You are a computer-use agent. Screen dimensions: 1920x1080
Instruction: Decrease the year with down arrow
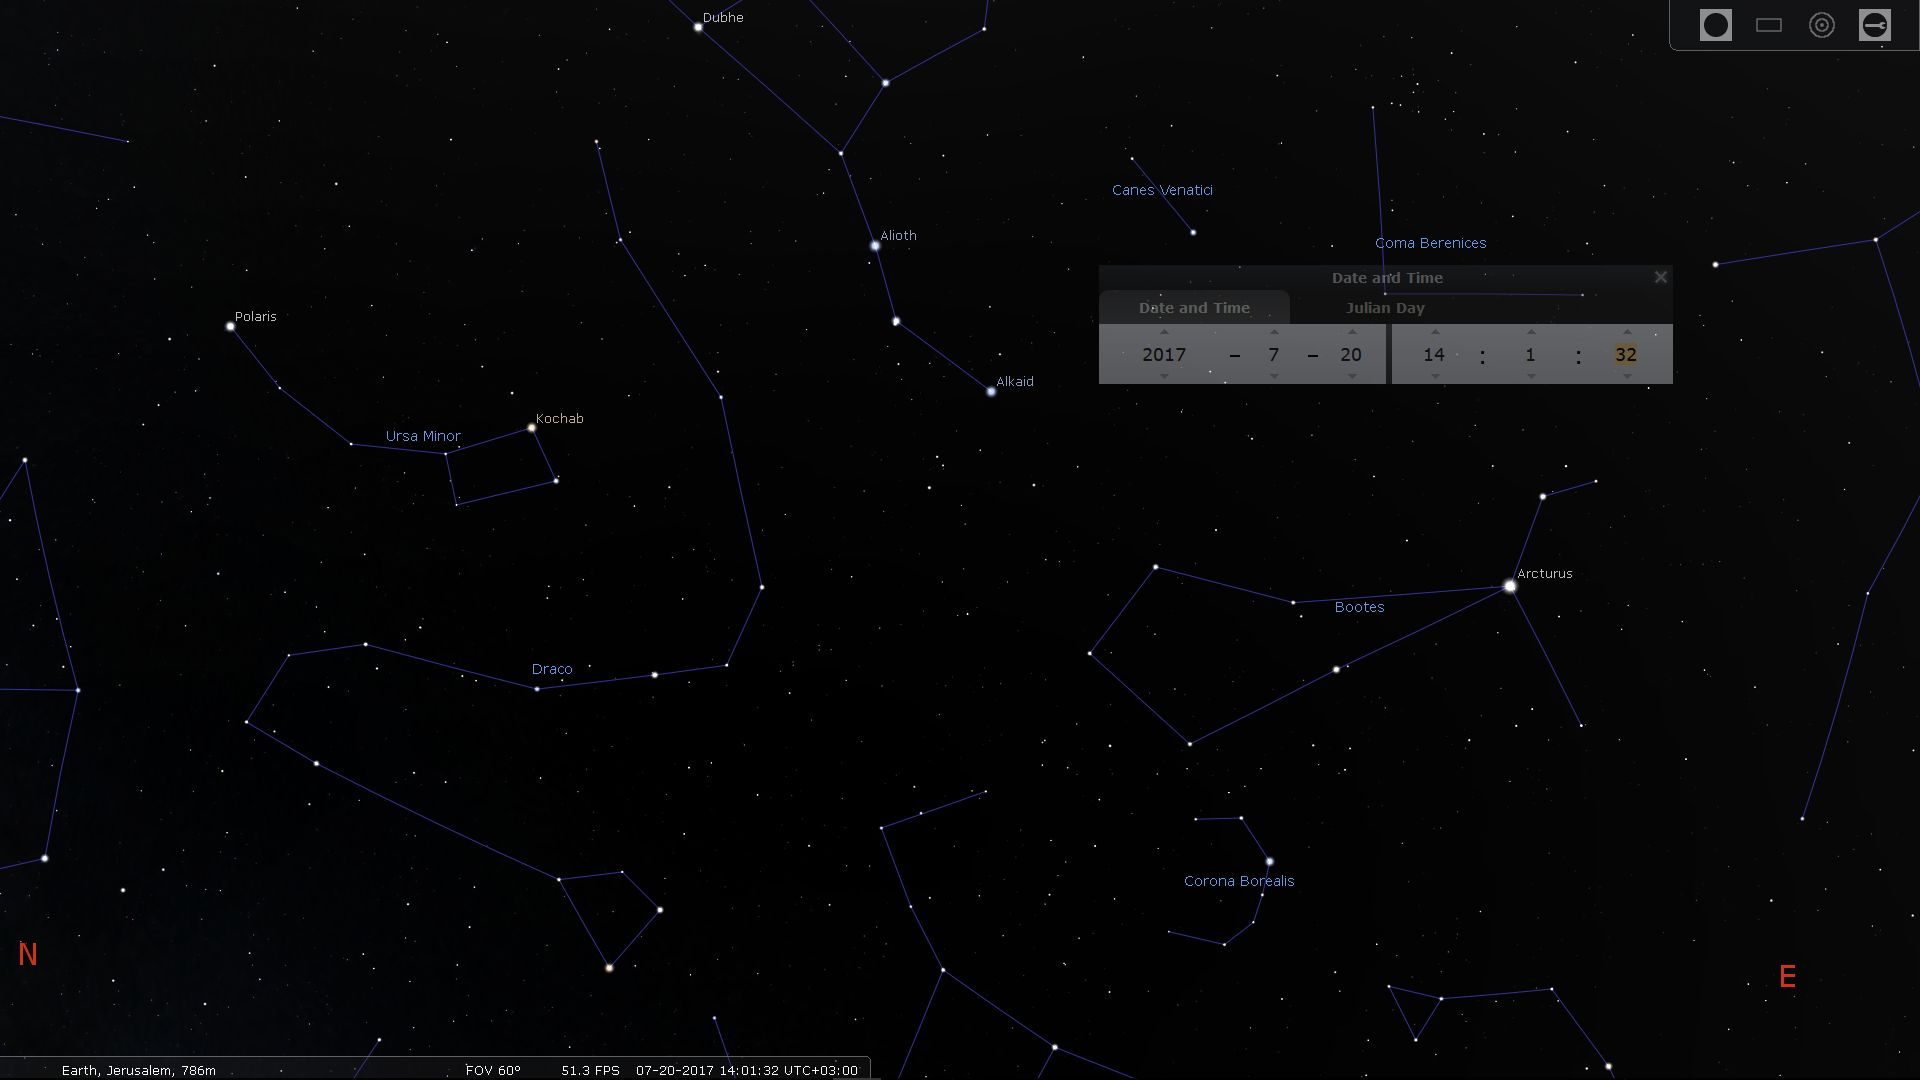(x=1164, y=376)
